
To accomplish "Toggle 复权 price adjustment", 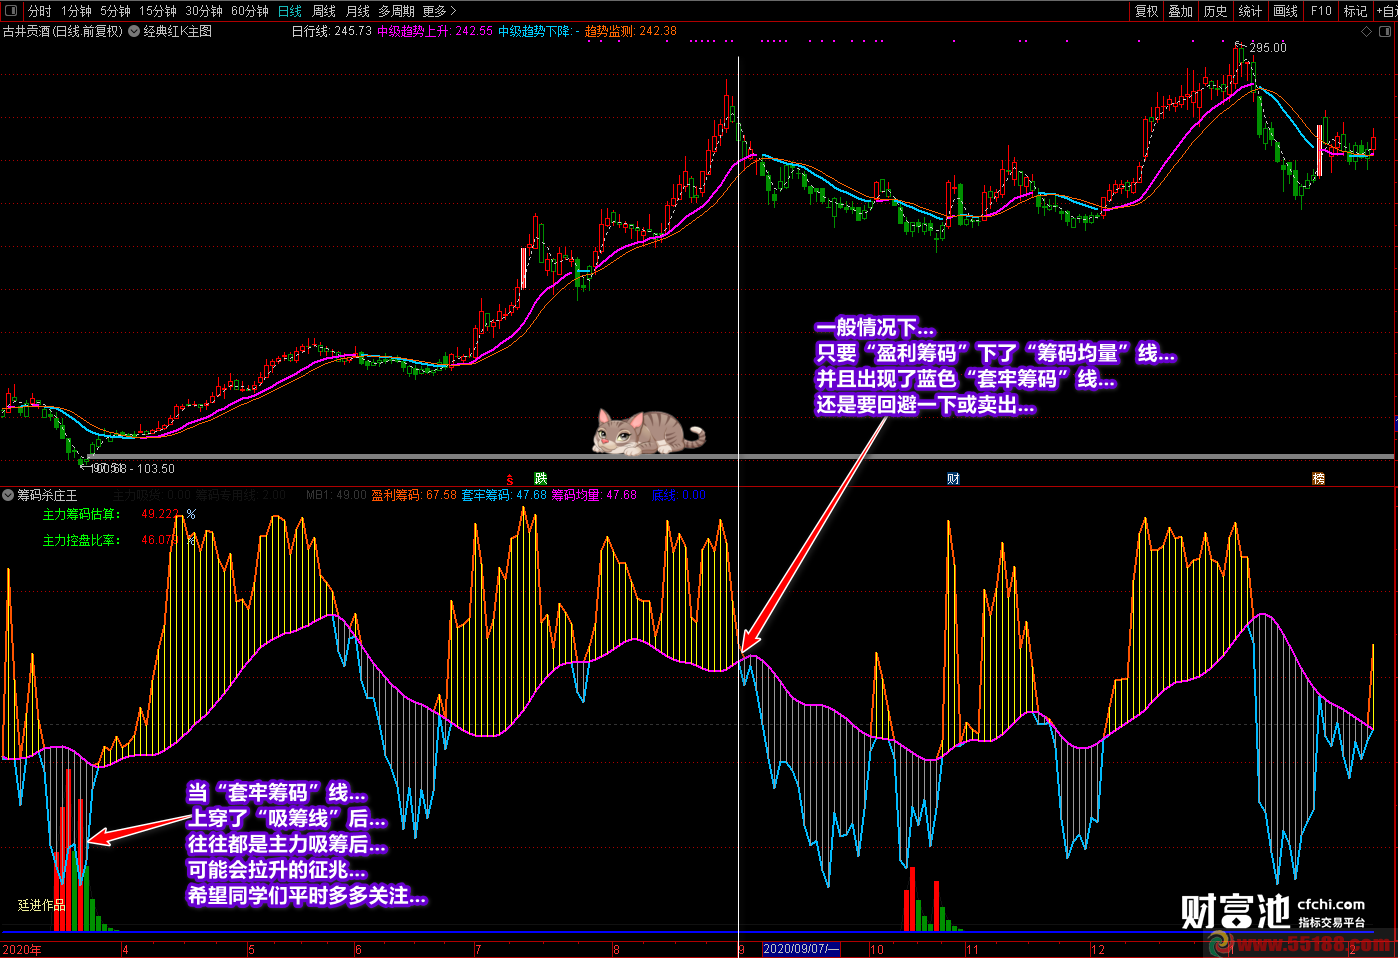I will point(1146,11).
